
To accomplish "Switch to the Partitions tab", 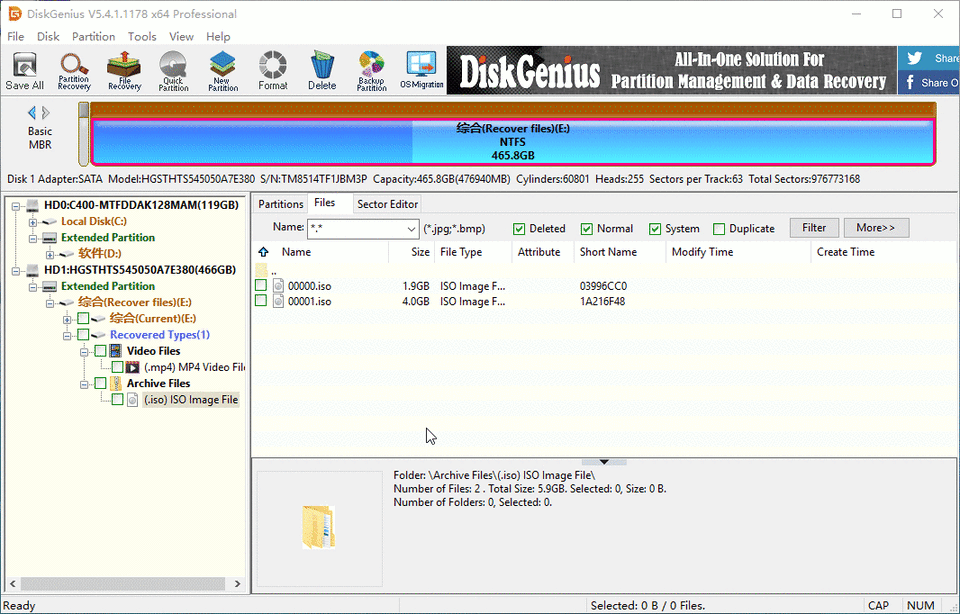I will 280,204.
